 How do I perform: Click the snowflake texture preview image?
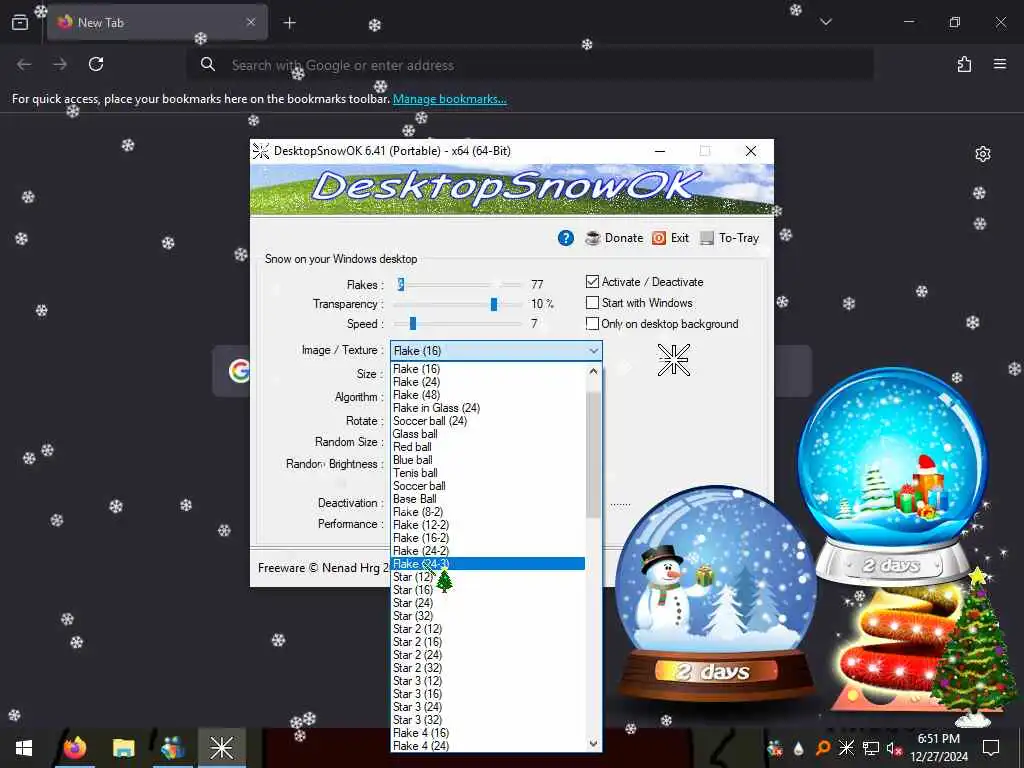[x=674, y=360]
